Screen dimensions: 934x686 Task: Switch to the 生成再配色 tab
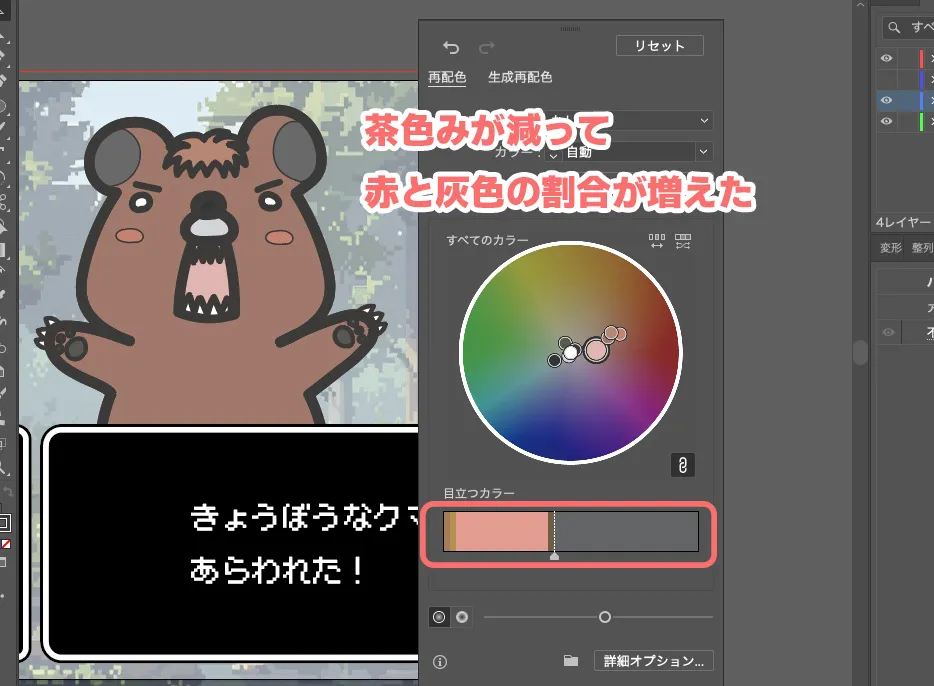coord(521,77)
